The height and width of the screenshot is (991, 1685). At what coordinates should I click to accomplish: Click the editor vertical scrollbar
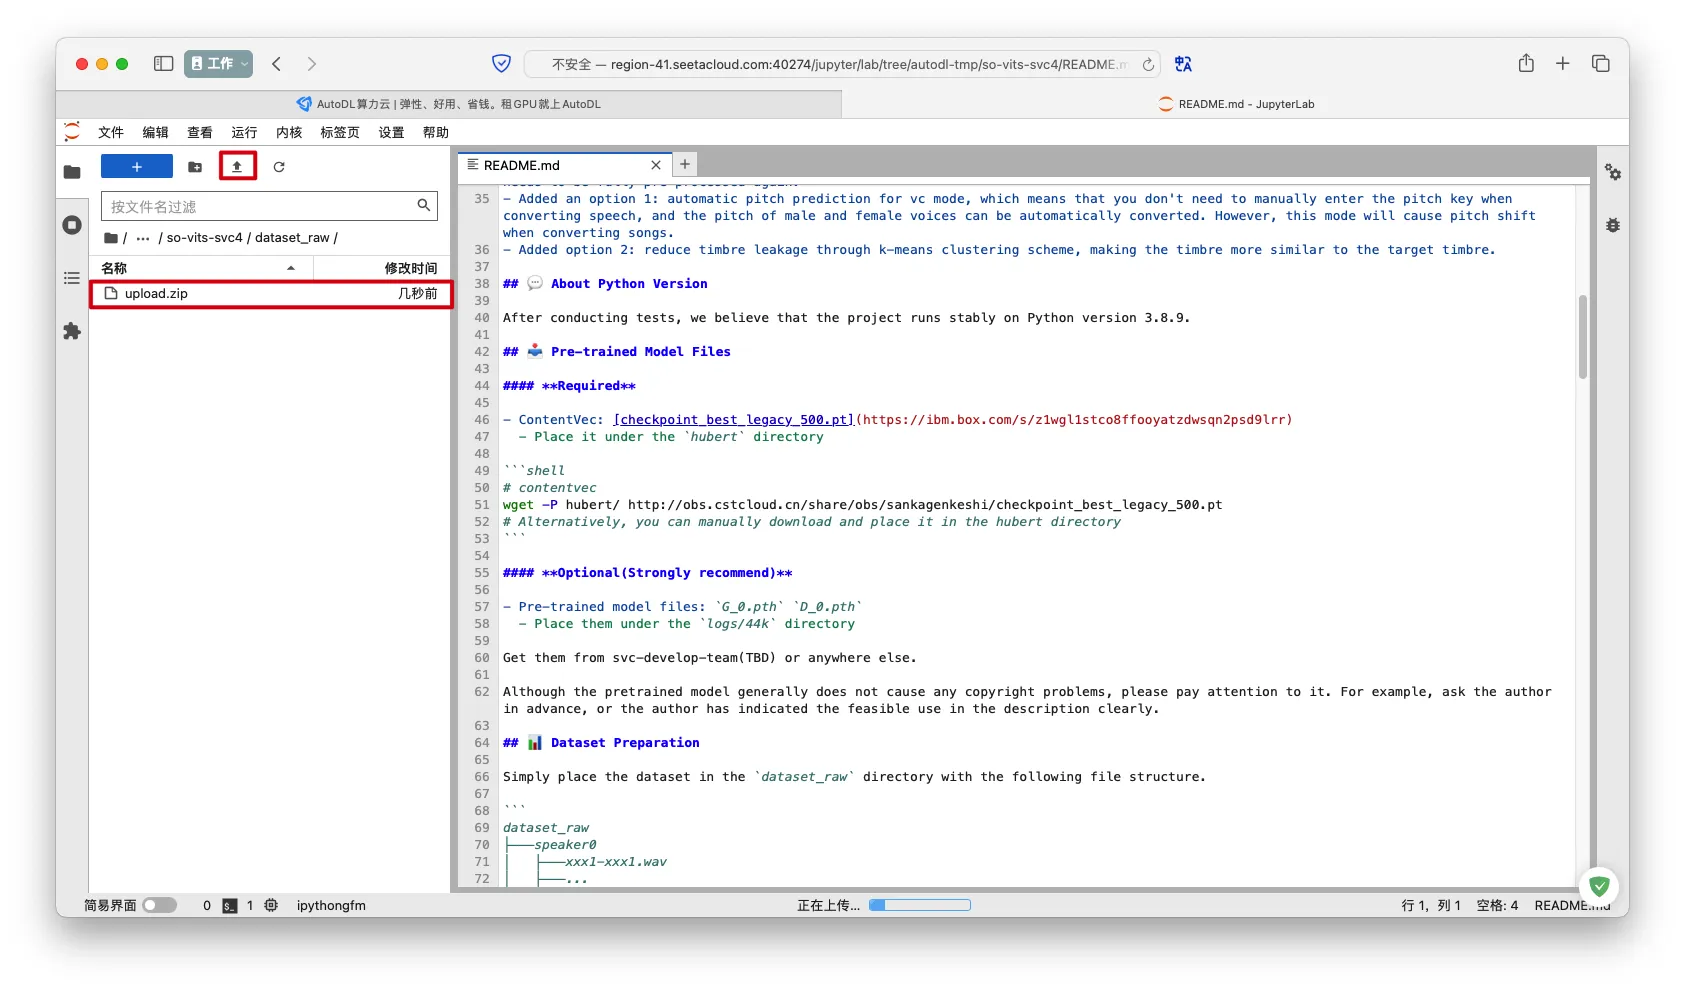click(x=1583, y=337)
